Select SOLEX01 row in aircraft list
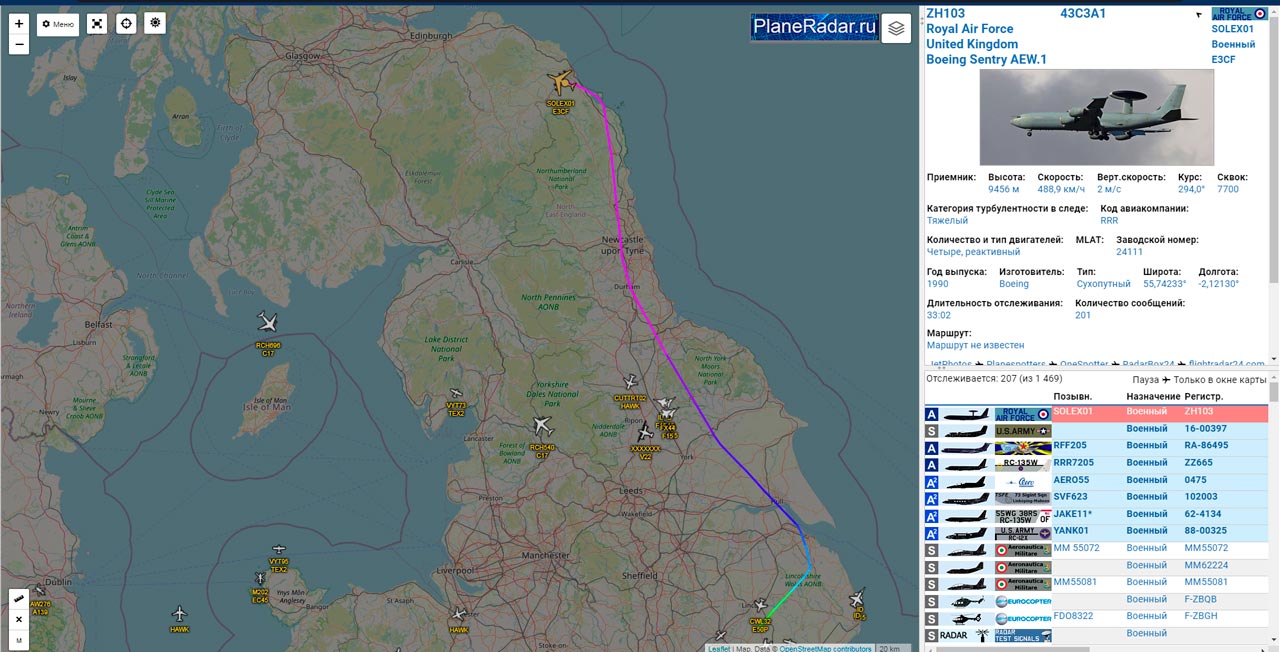Viewport: 1280px width, 652px height. pos(1096,413)
